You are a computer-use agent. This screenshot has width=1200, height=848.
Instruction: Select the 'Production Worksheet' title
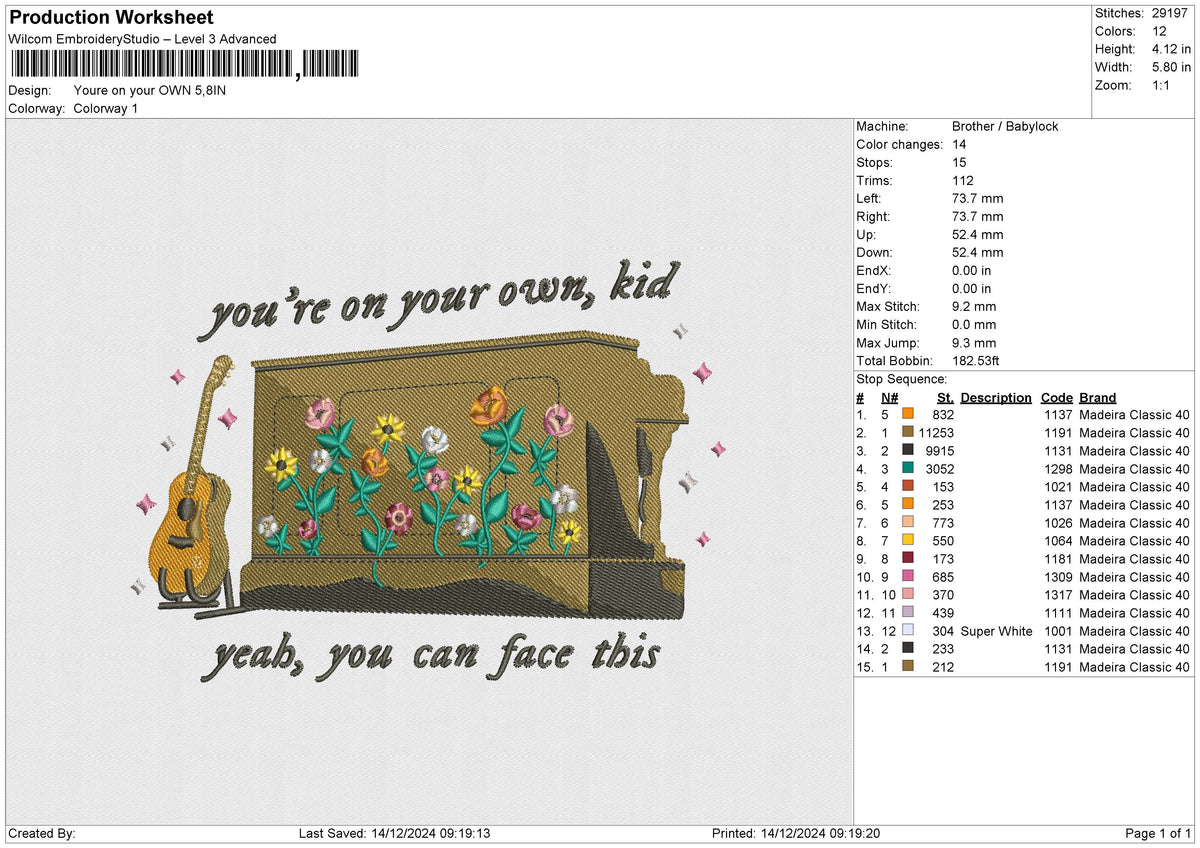point(110,18)
